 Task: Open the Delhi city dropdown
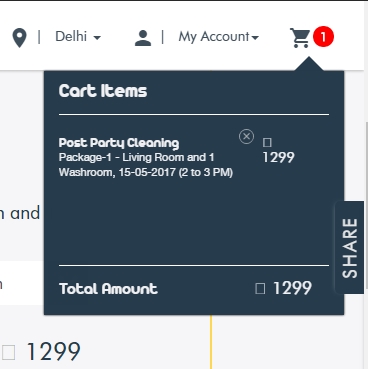(x=78, y=36)
